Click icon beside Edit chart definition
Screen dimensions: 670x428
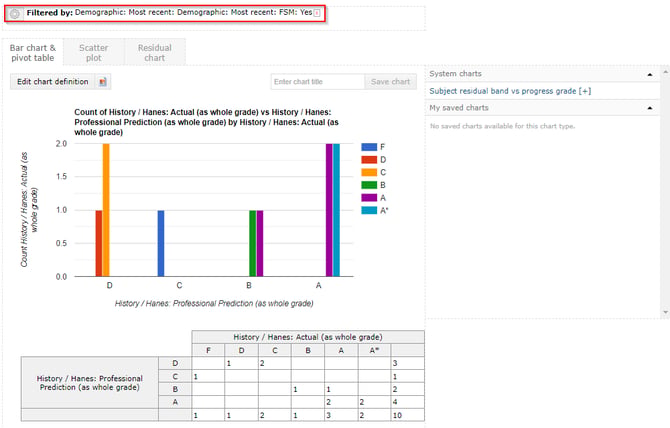point(103,82)
